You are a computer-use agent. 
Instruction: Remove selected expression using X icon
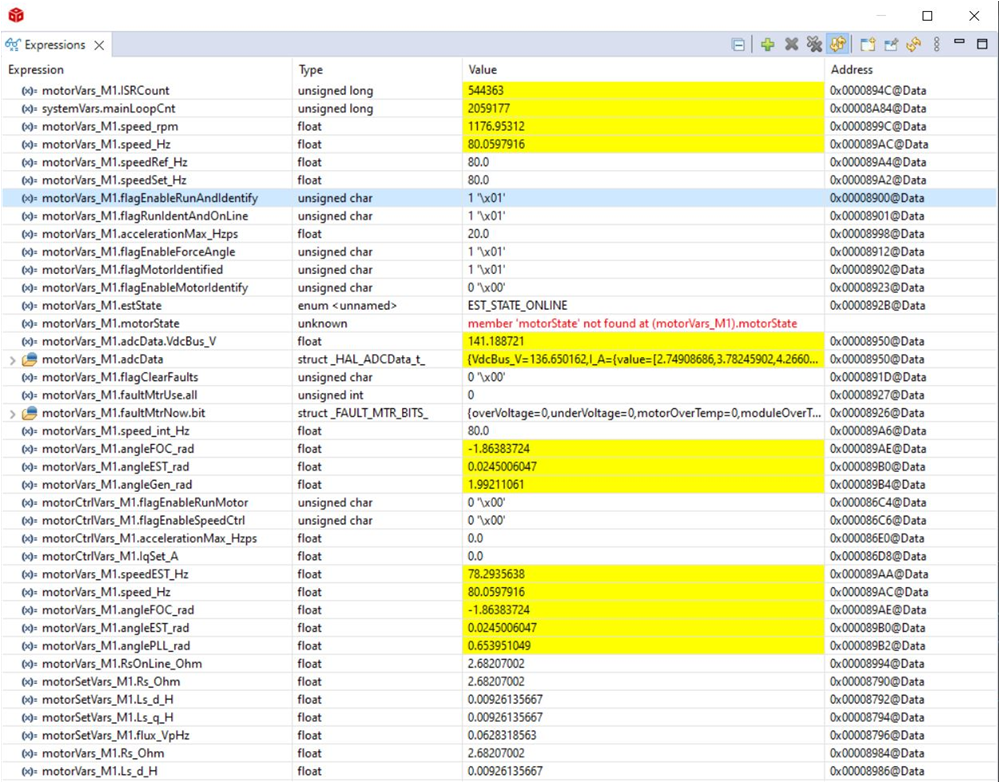791,45
